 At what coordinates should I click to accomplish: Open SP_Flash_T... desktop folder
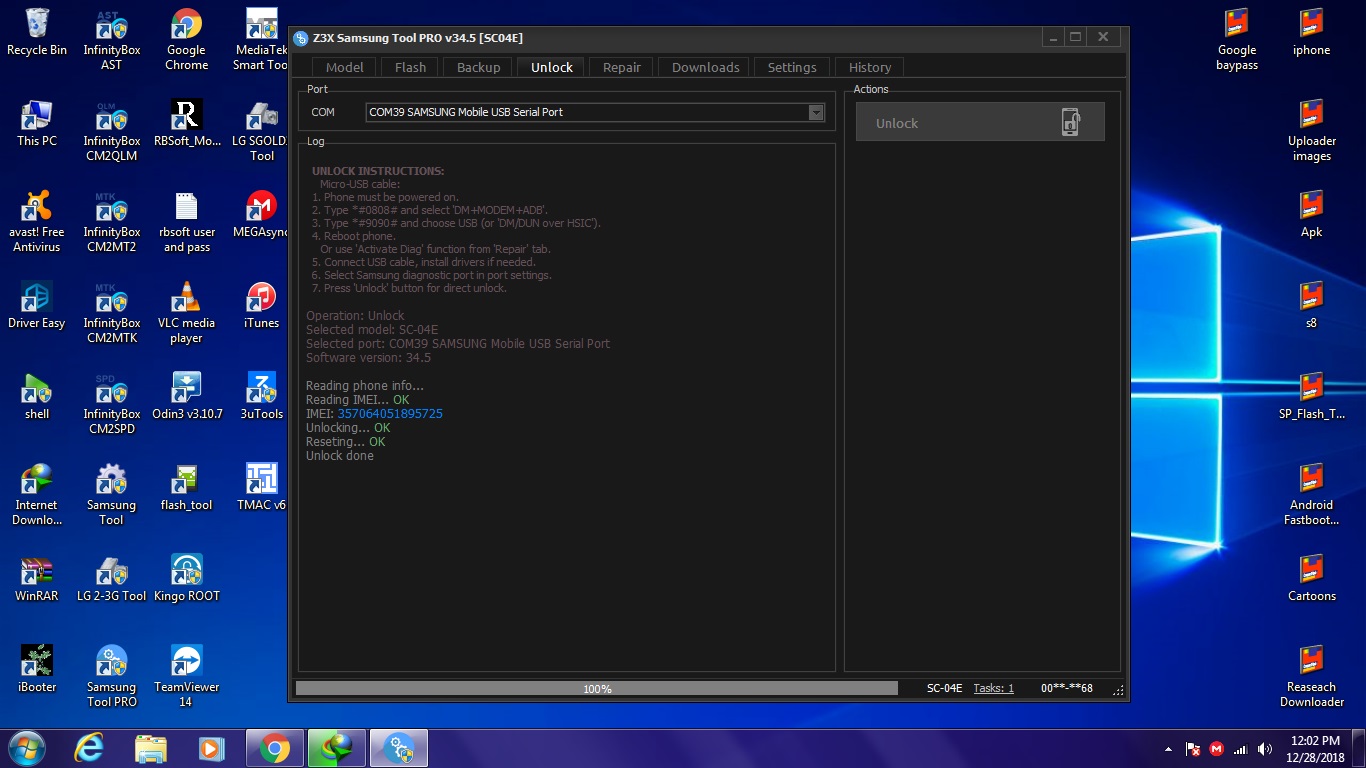point(1311,397)
